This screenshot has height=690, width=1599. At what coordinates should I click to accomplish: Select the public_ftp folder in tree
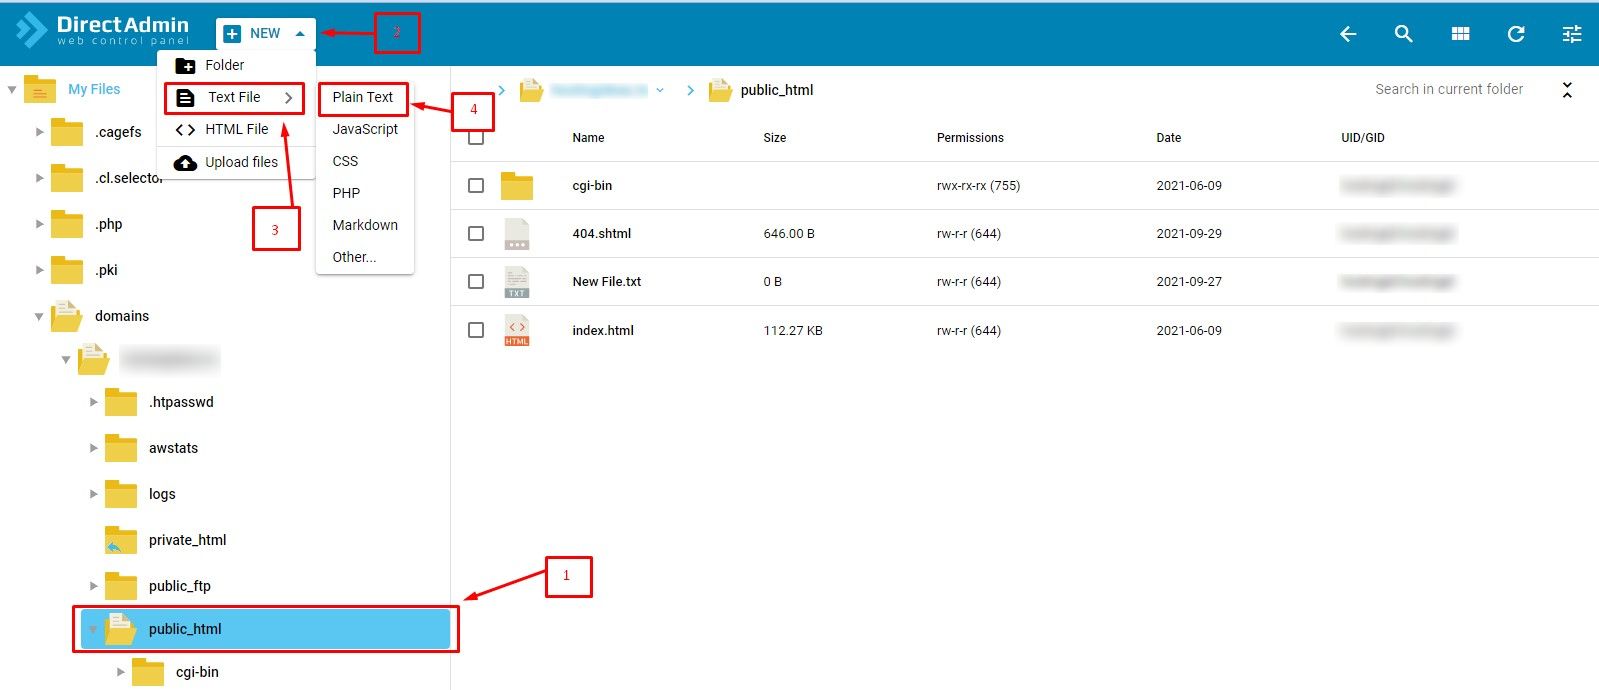[180, 586]
